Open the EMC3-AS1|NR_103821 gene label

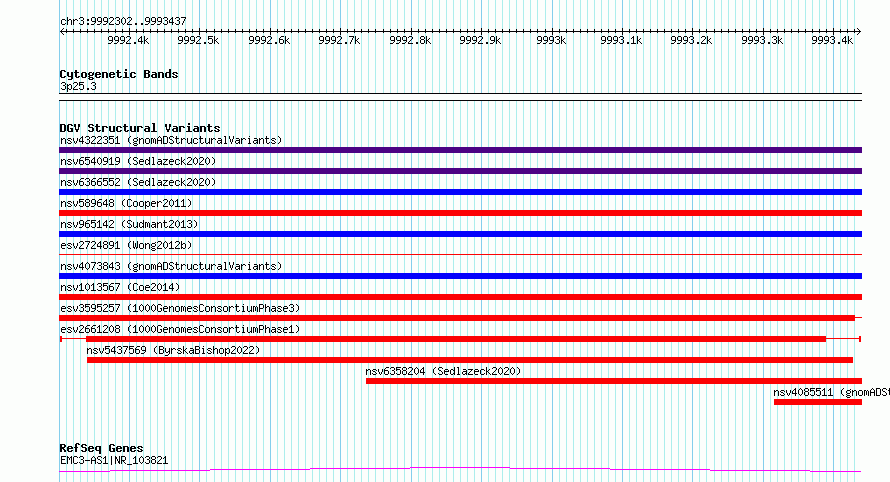[114, 460]
